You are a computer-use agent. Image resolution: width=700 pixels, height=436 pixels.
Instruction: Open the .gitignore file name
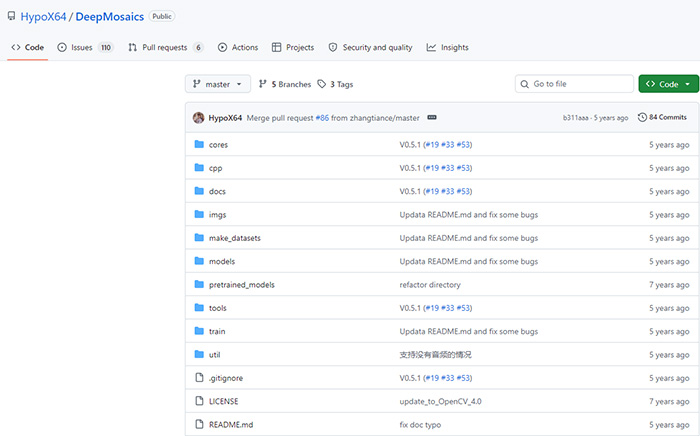[226, 378]
